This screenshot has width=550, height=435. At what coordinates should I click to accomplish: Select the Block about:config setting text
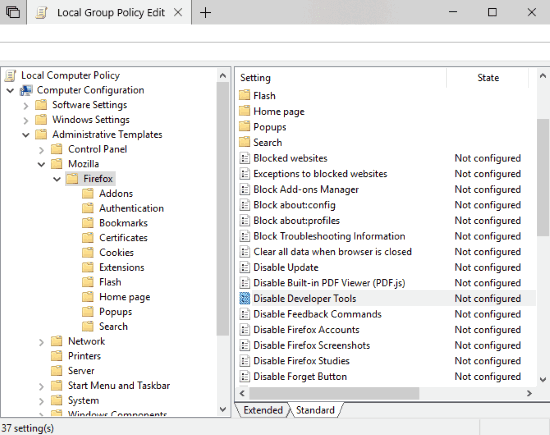click(294, 205)
